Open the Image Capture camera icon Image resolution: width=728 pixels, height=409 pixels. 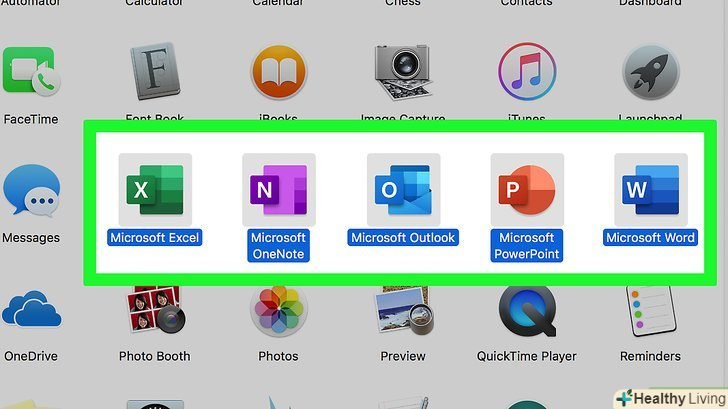click(403, 72)
